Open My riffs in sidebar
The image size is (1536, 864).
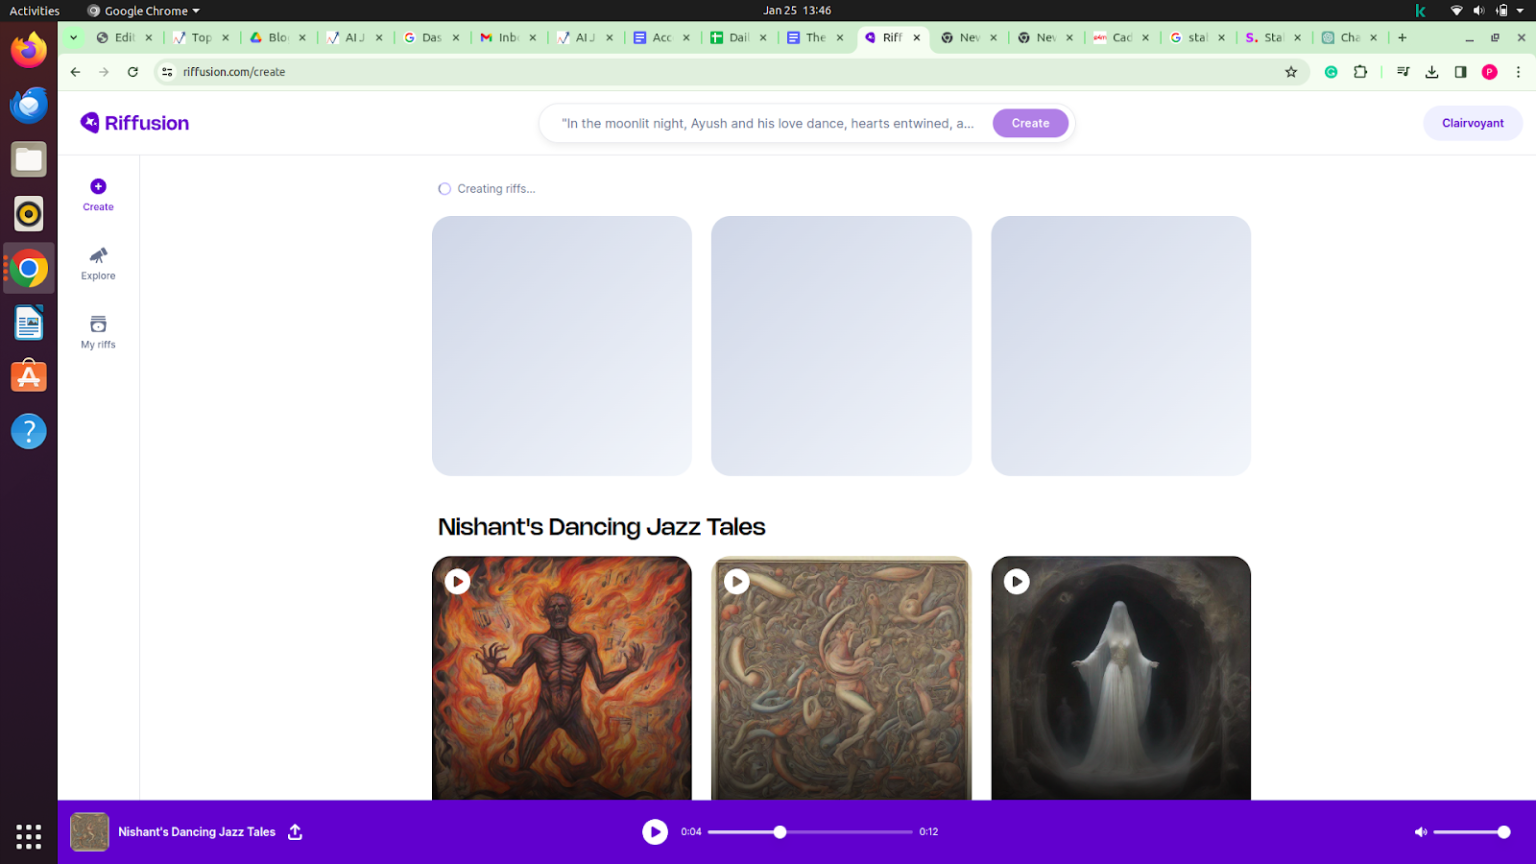click(98, 332)
